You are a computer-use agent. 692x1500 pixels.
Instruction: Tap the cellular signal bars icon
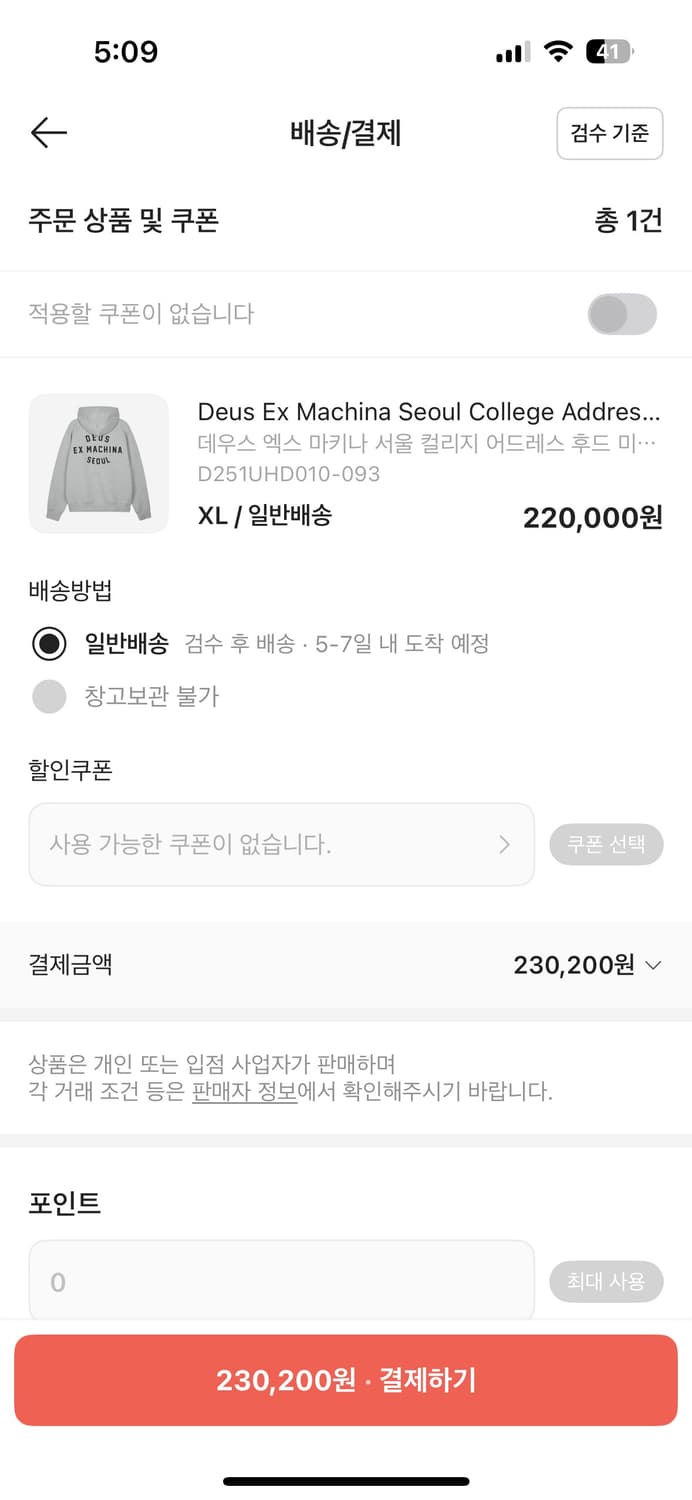[513, 53]
